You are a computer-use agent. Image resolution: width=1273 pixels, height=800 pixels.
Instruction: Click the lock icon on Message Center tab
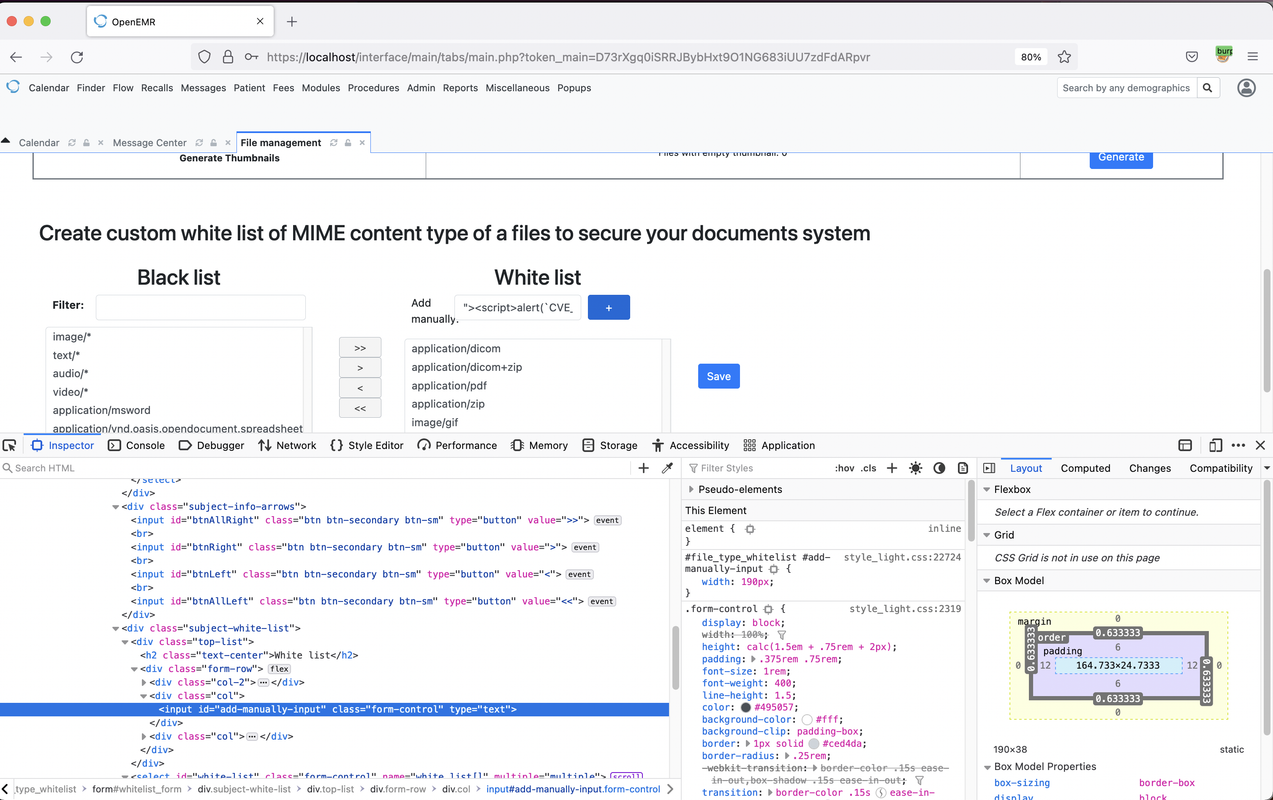coord(213,143)
